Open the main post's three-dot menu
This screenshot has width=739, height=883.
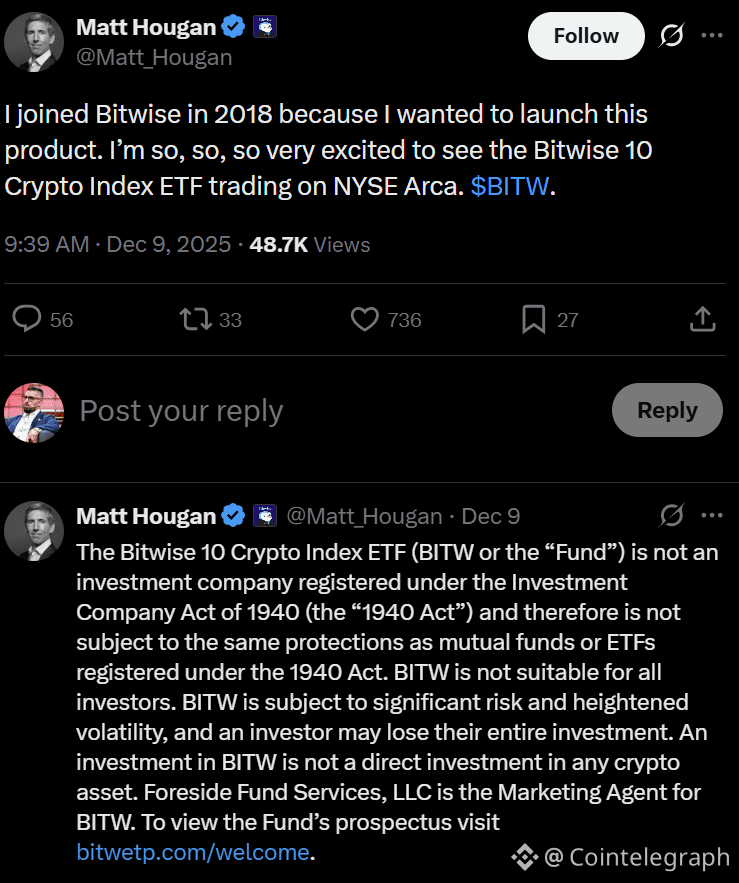click(x=711, y=36)
